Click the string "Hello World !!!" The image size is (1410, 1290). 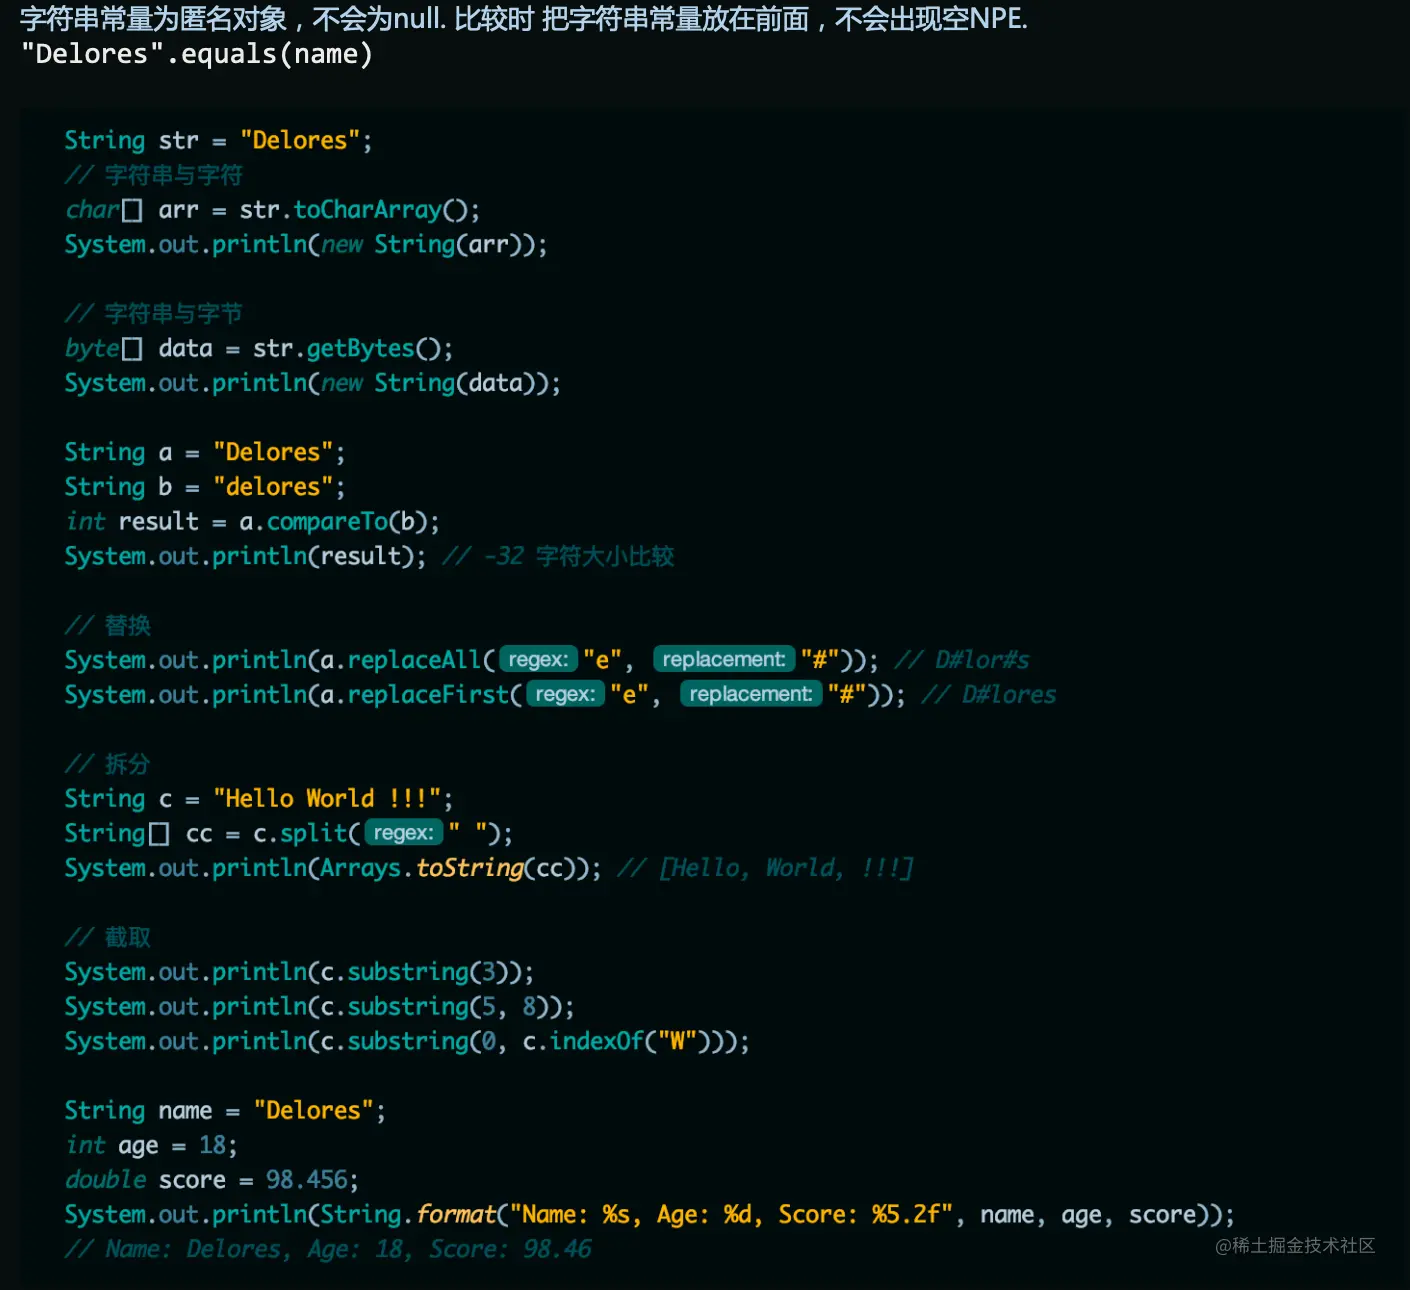click(x=327, y=798)
